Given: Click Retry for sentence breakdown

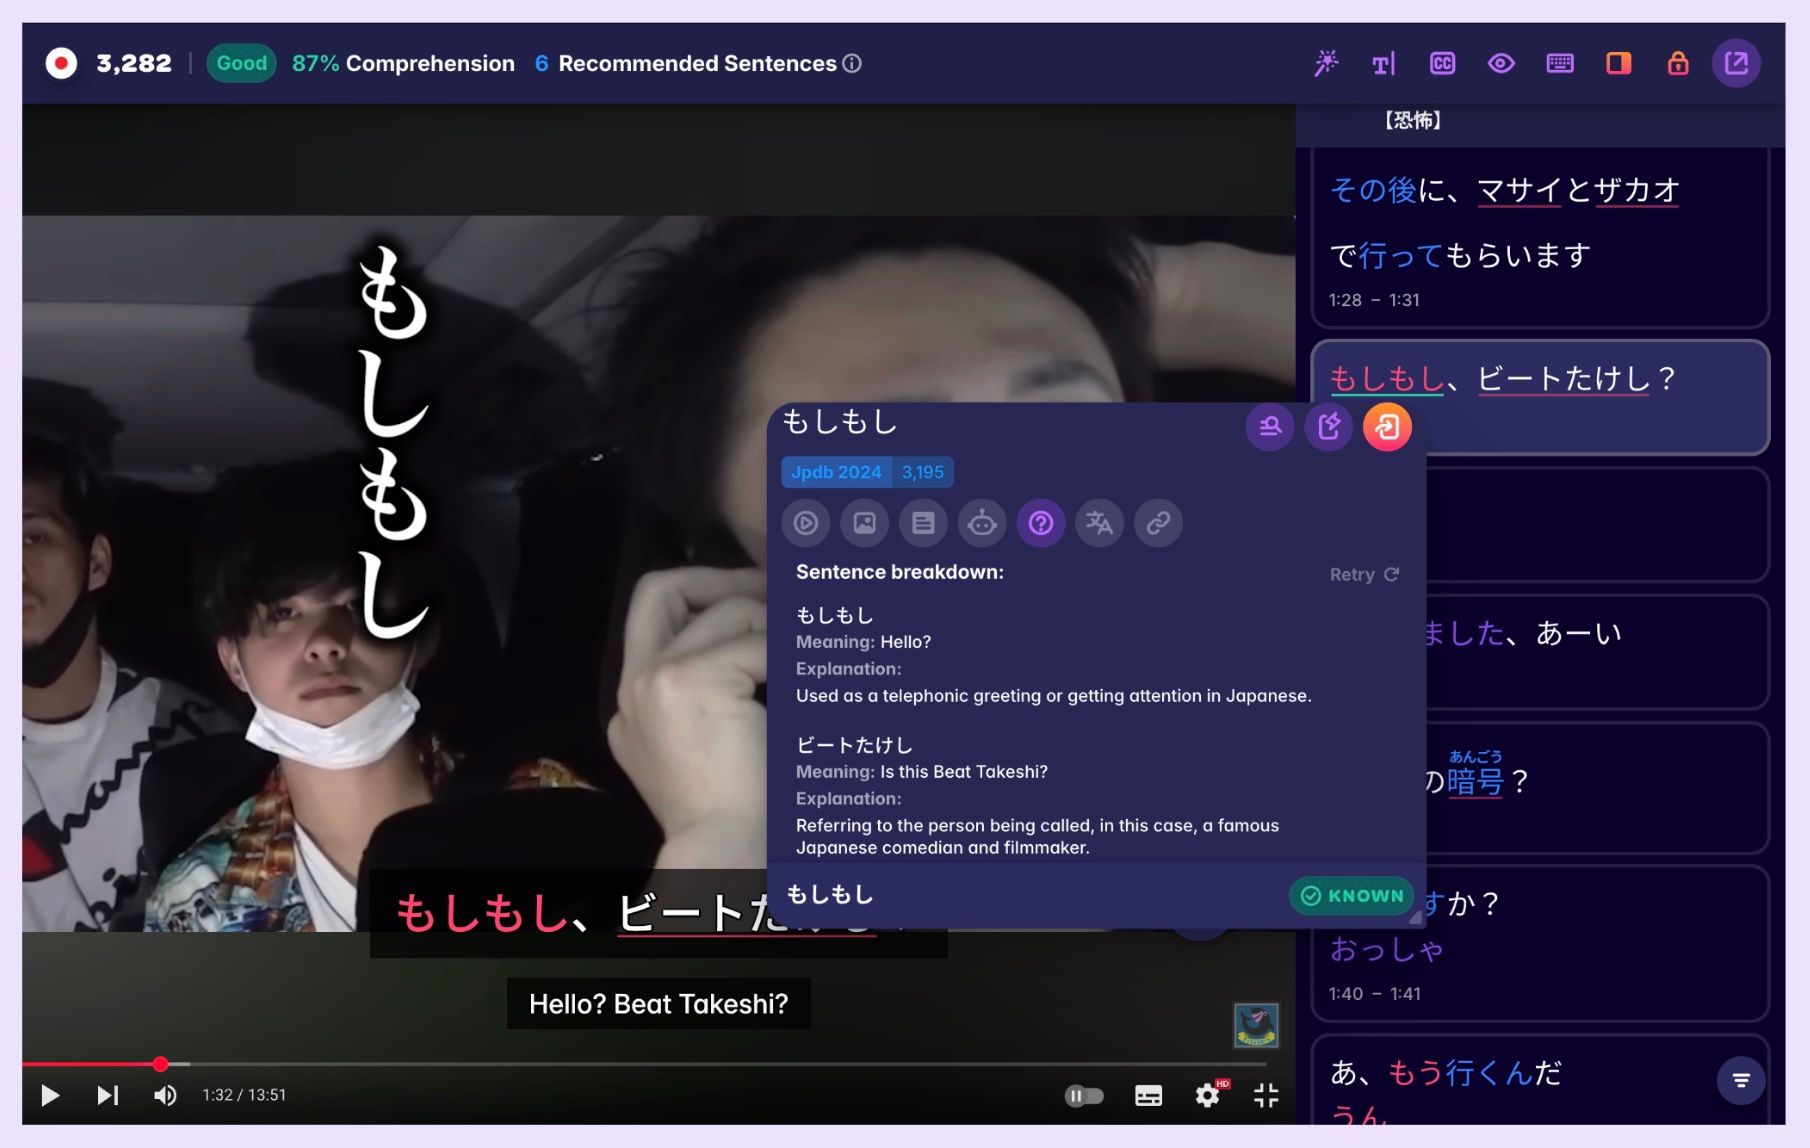Looking at the screenshot, I should tap(1363, 575).
